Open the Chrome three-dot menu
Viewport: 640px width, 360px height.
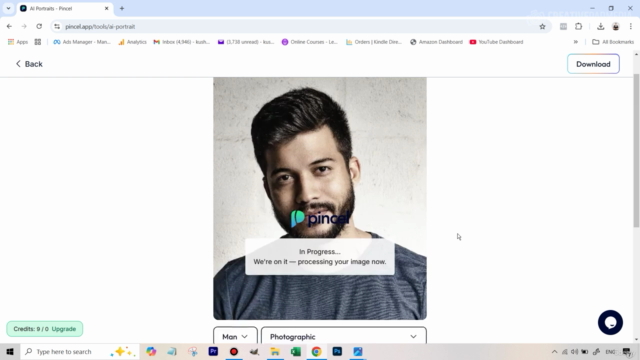[631, 27]
